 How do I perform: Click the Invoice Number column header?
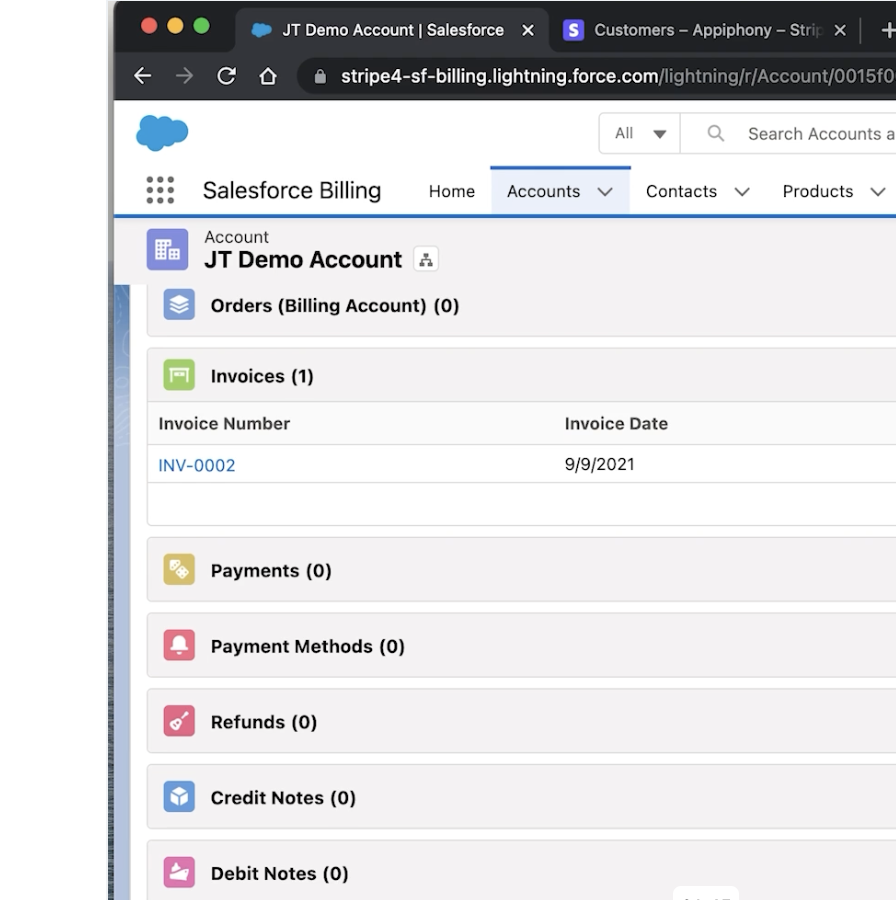click(x=224, y=423)
